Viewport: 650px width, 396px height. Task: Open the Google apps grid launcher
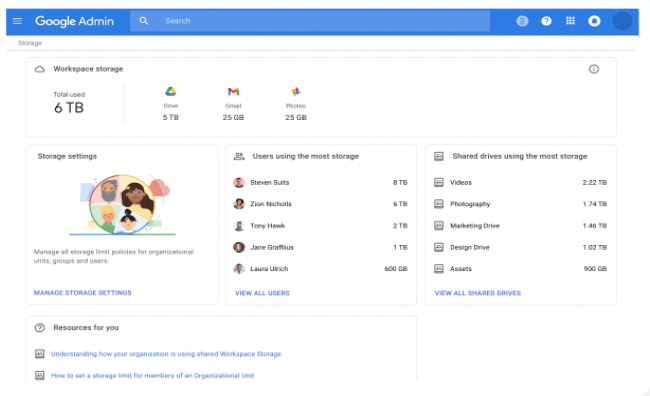point(570,21)
